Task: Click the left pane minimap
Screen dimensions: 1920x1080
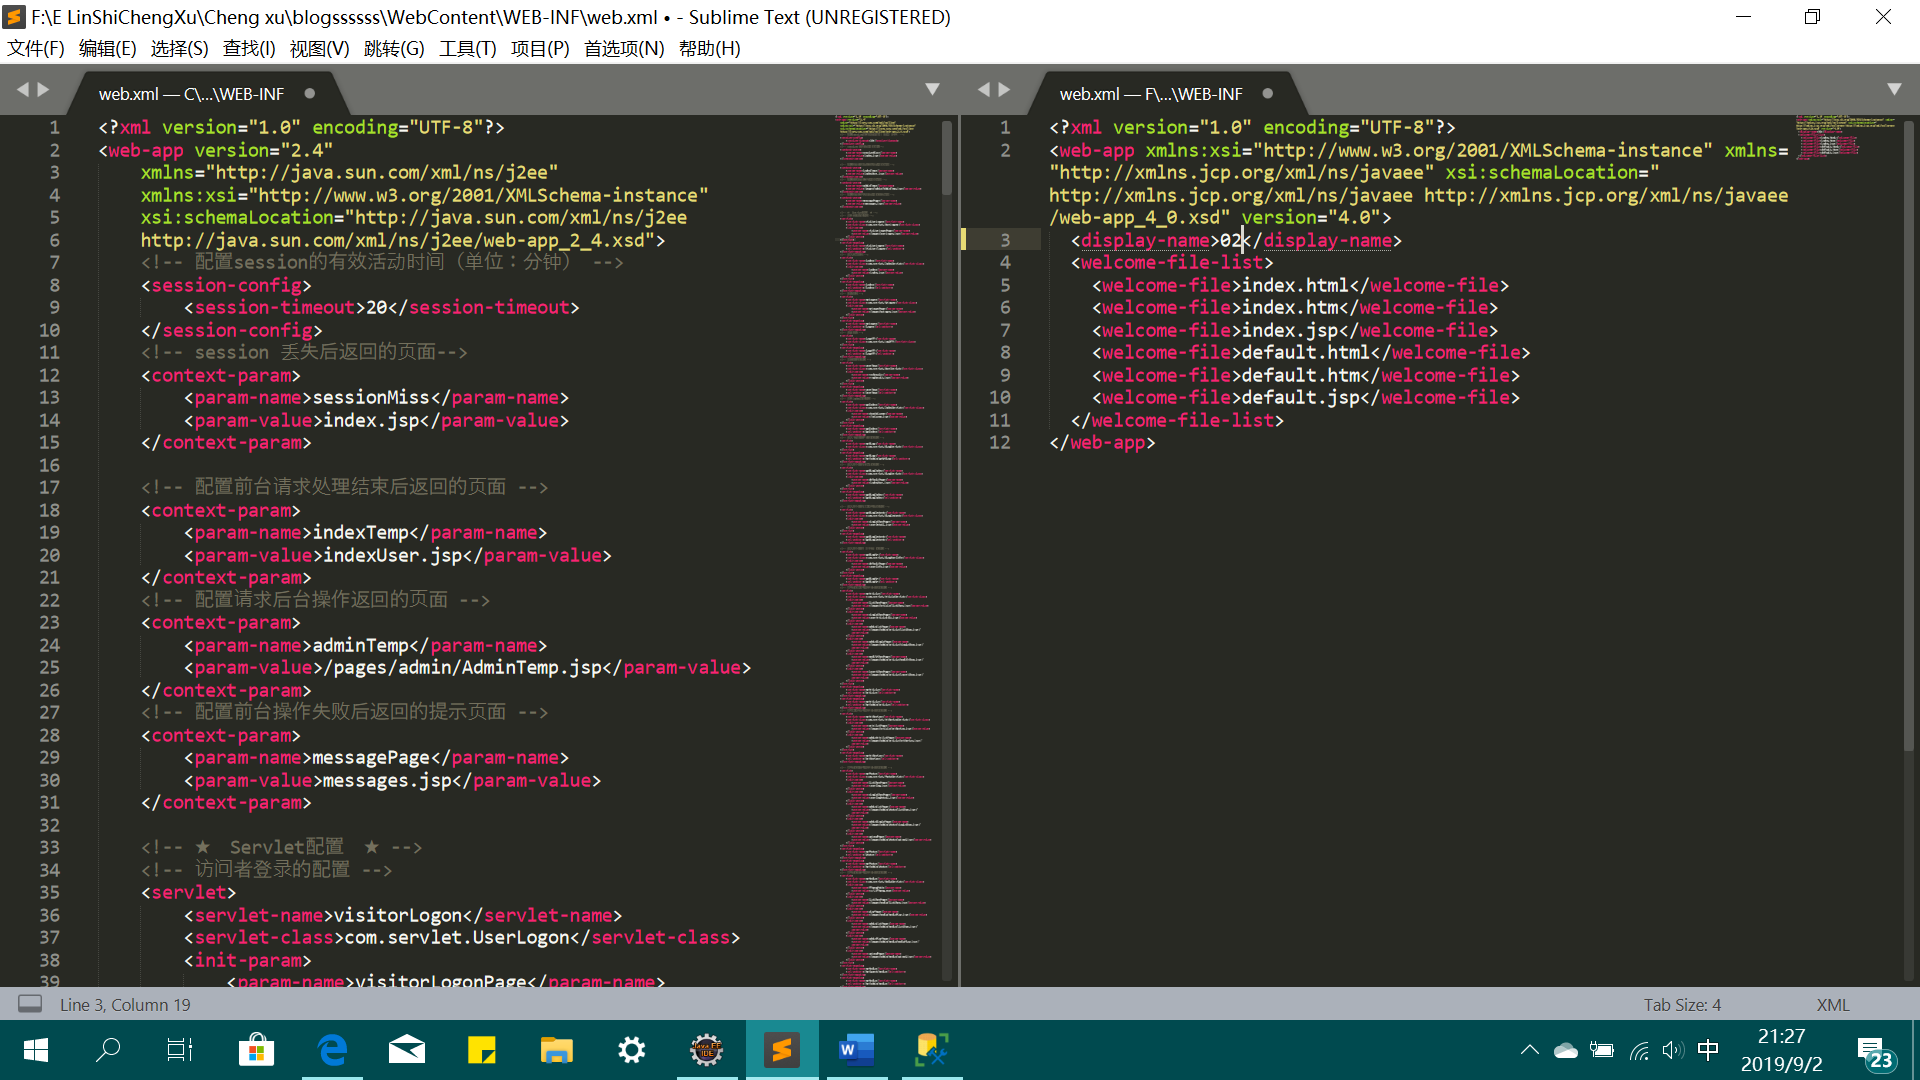Action: [x=886, y=550]
